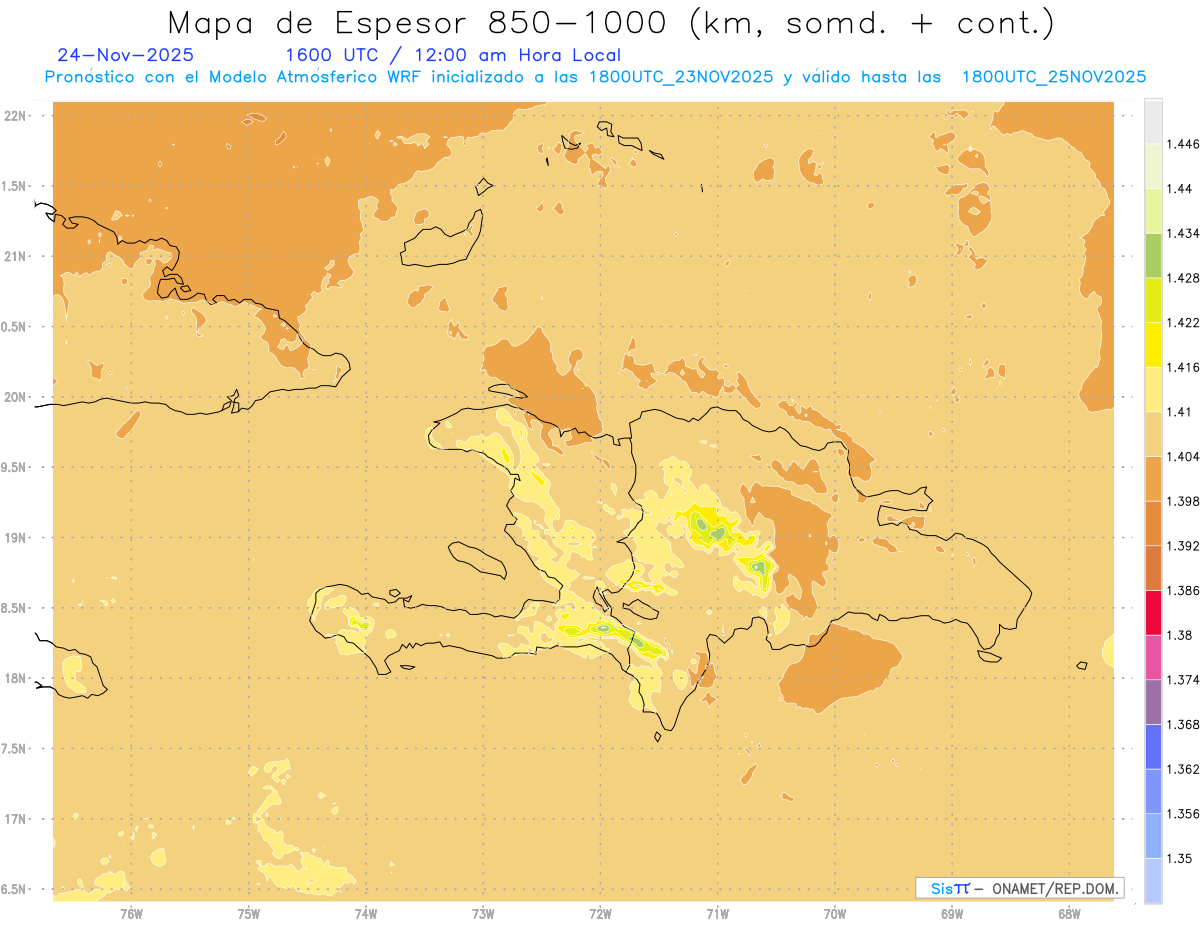The width and height of the screenshot is (1200, 927).
Task: Click the colorbar label '1.386'
Action: tap(1183, 590)
